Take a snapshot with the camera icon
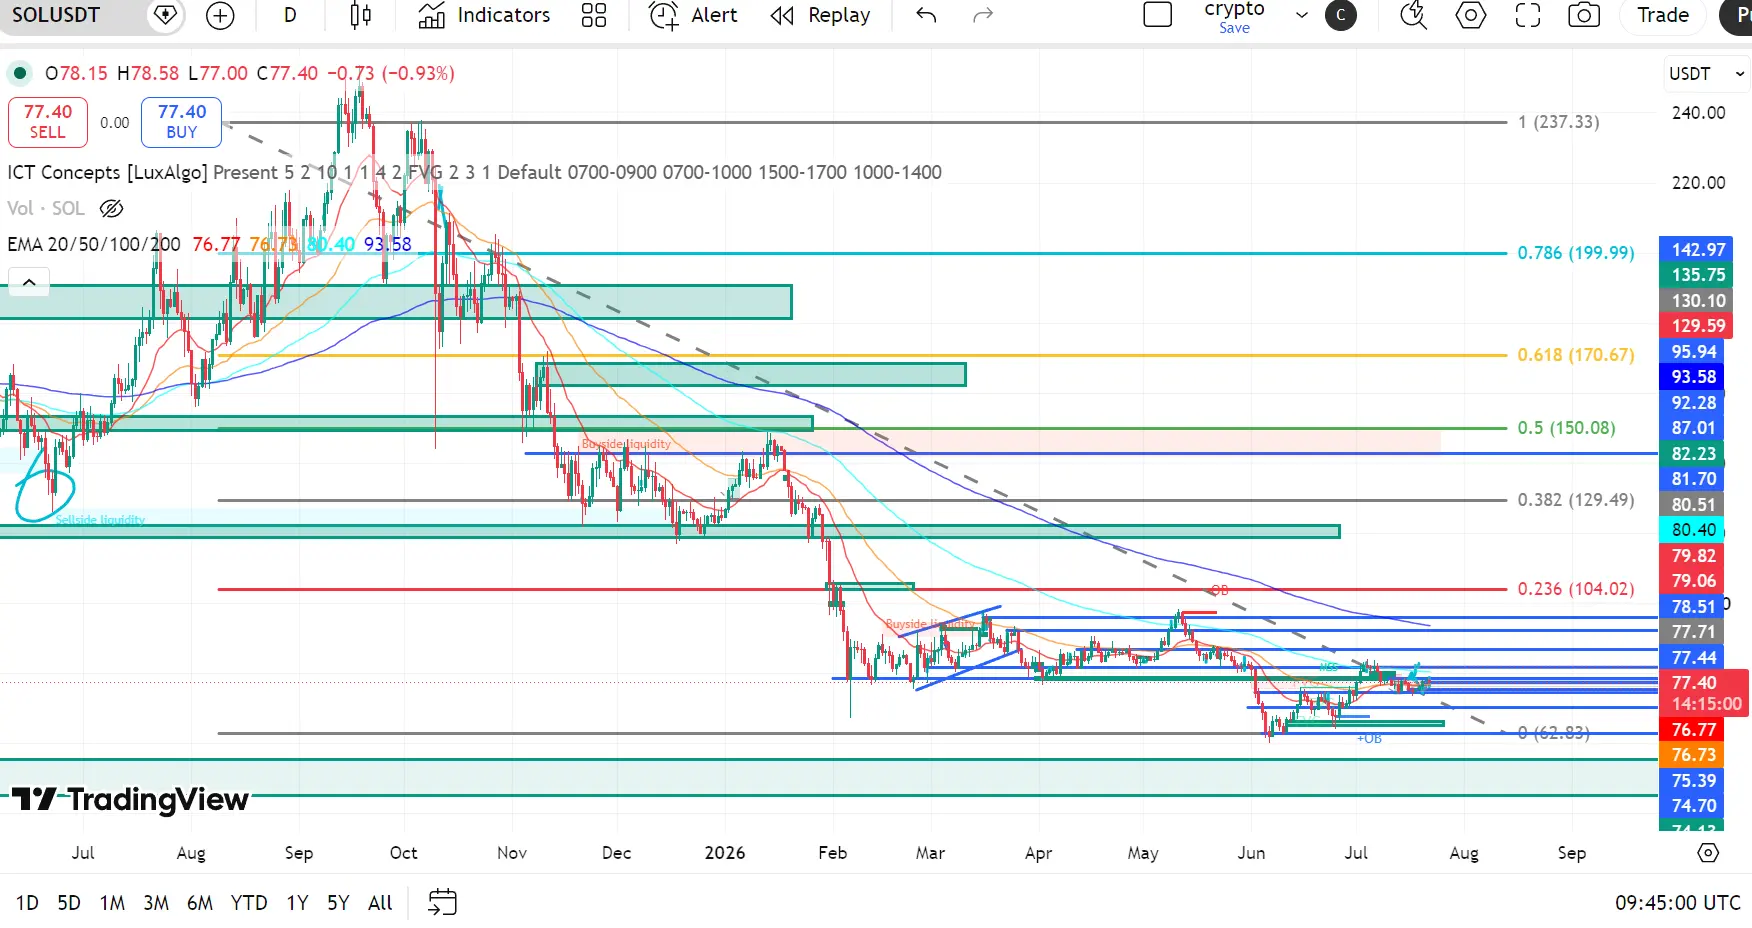 (1584, 15)
